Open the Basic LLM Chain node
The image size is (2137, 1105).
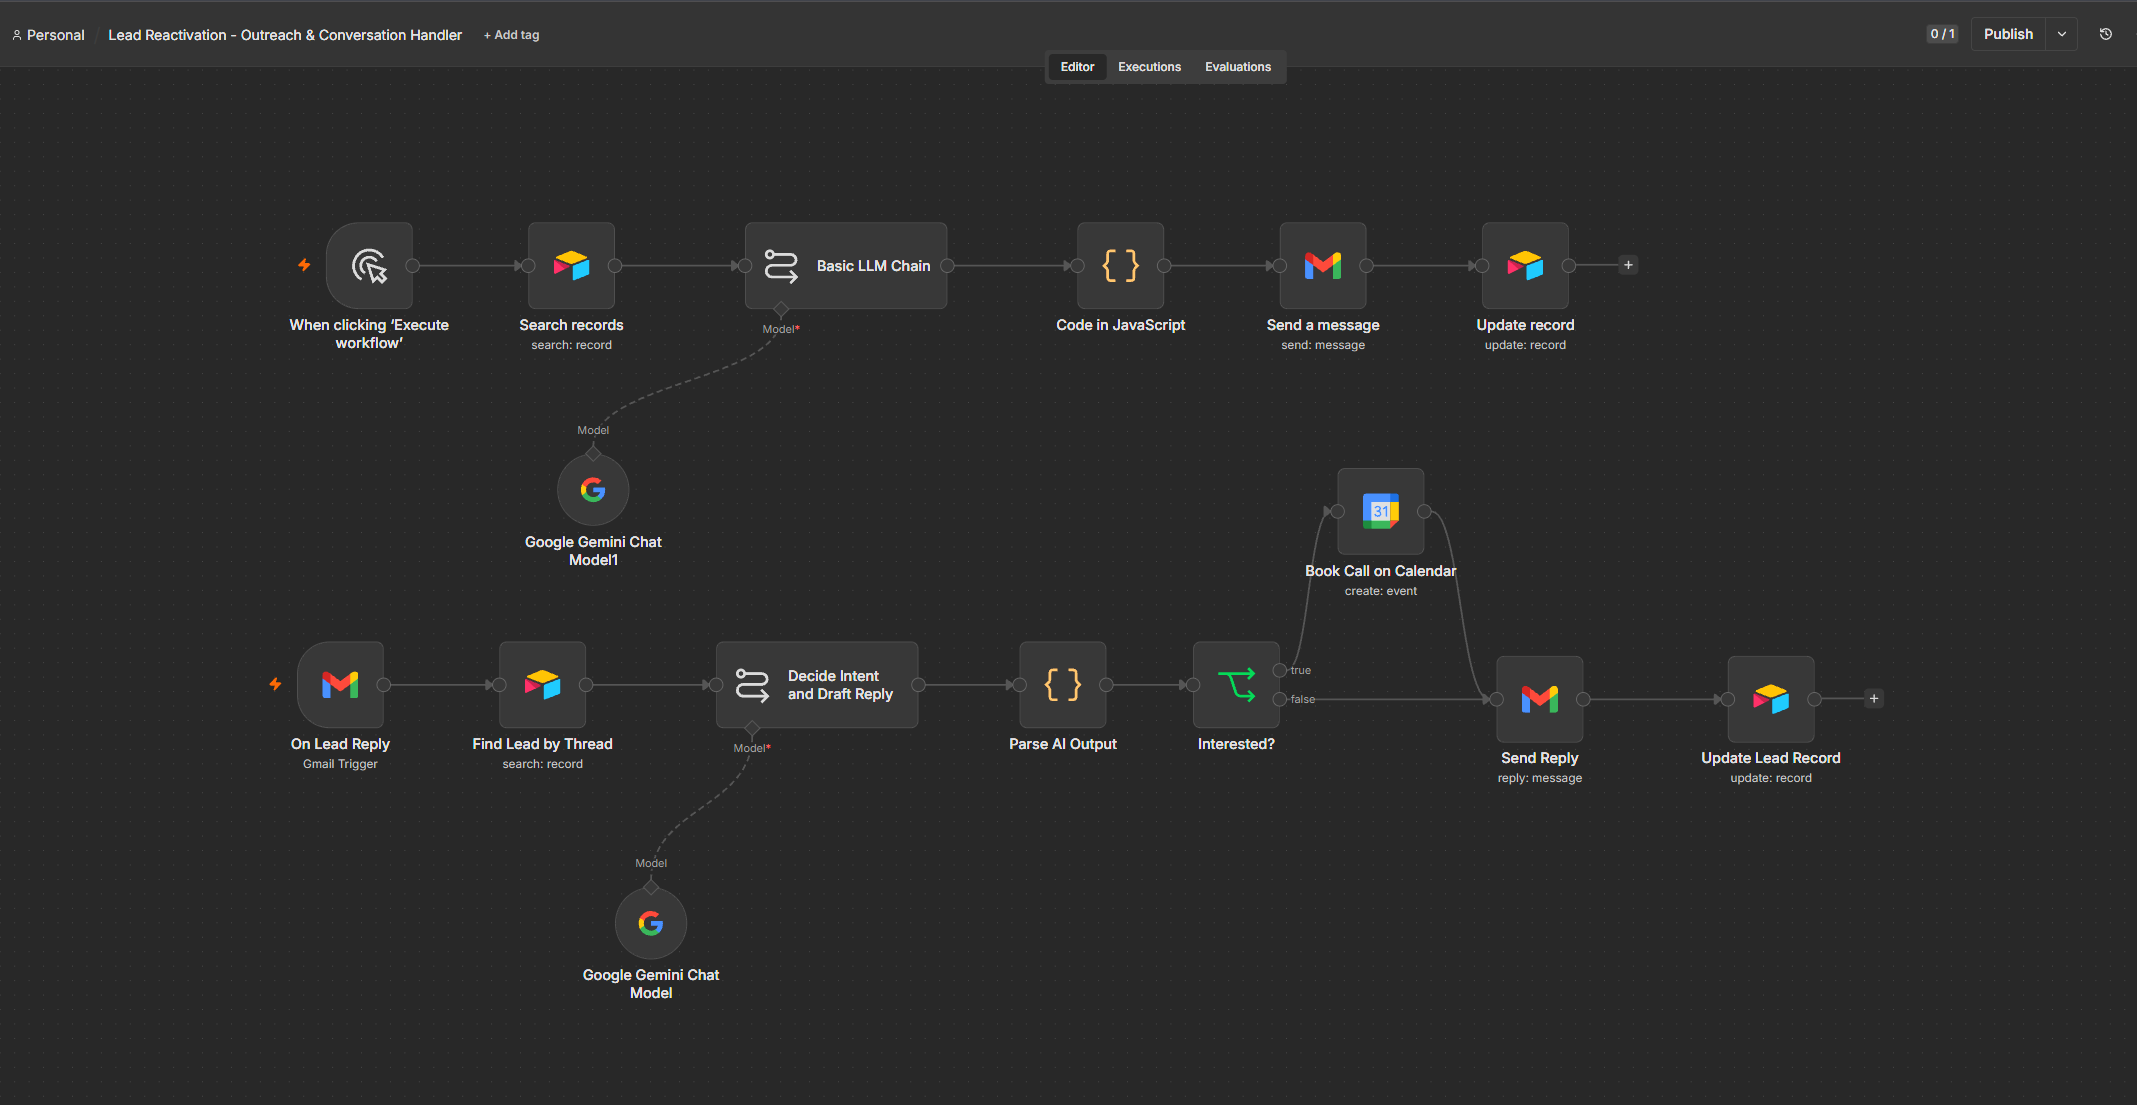coord(846,265)
